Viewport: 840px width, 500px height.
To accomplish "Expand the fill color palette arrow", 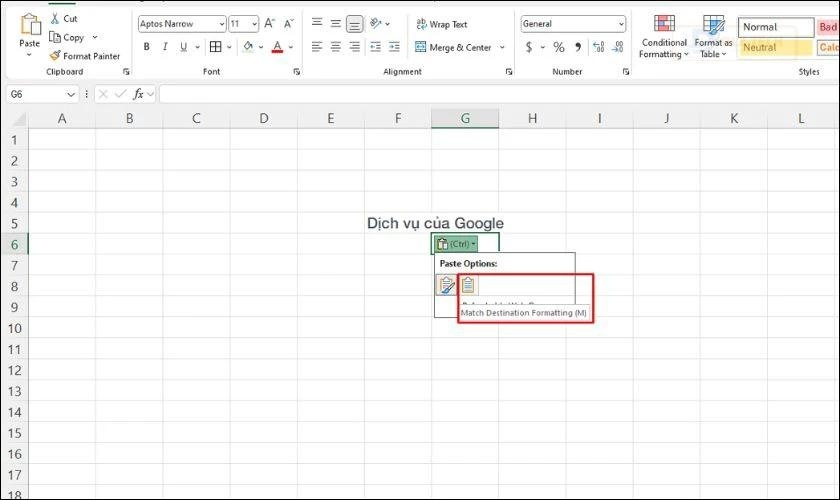I will [x=261, y=47].
